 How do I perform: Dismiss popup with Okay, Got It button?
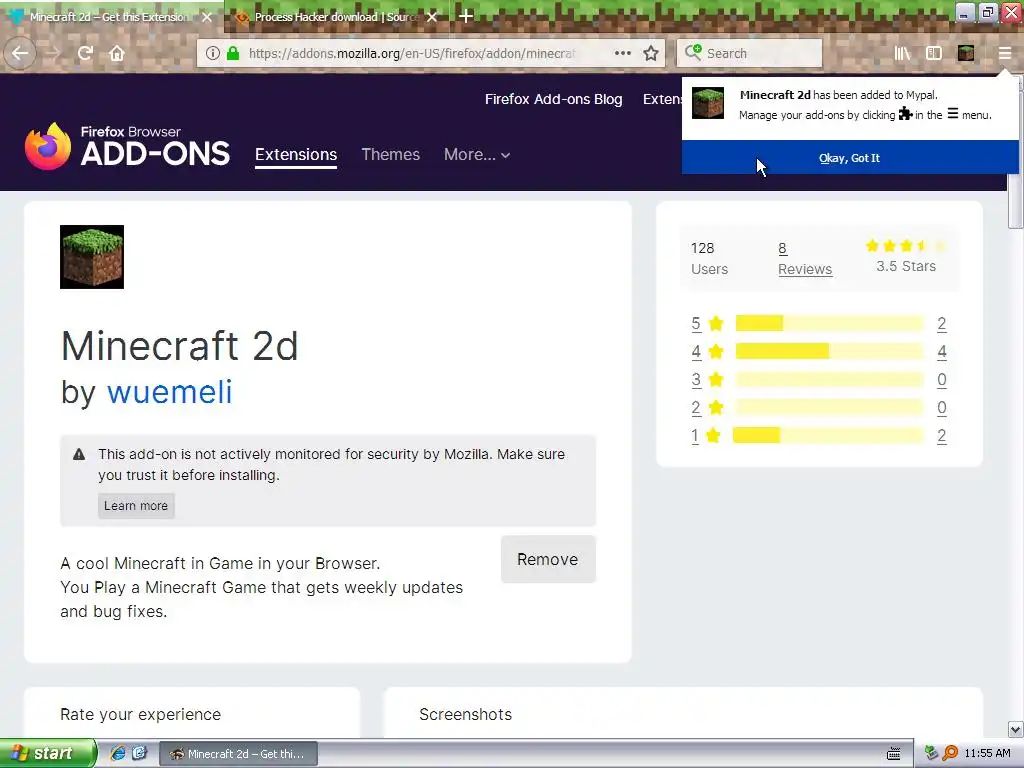pos(850,157)
